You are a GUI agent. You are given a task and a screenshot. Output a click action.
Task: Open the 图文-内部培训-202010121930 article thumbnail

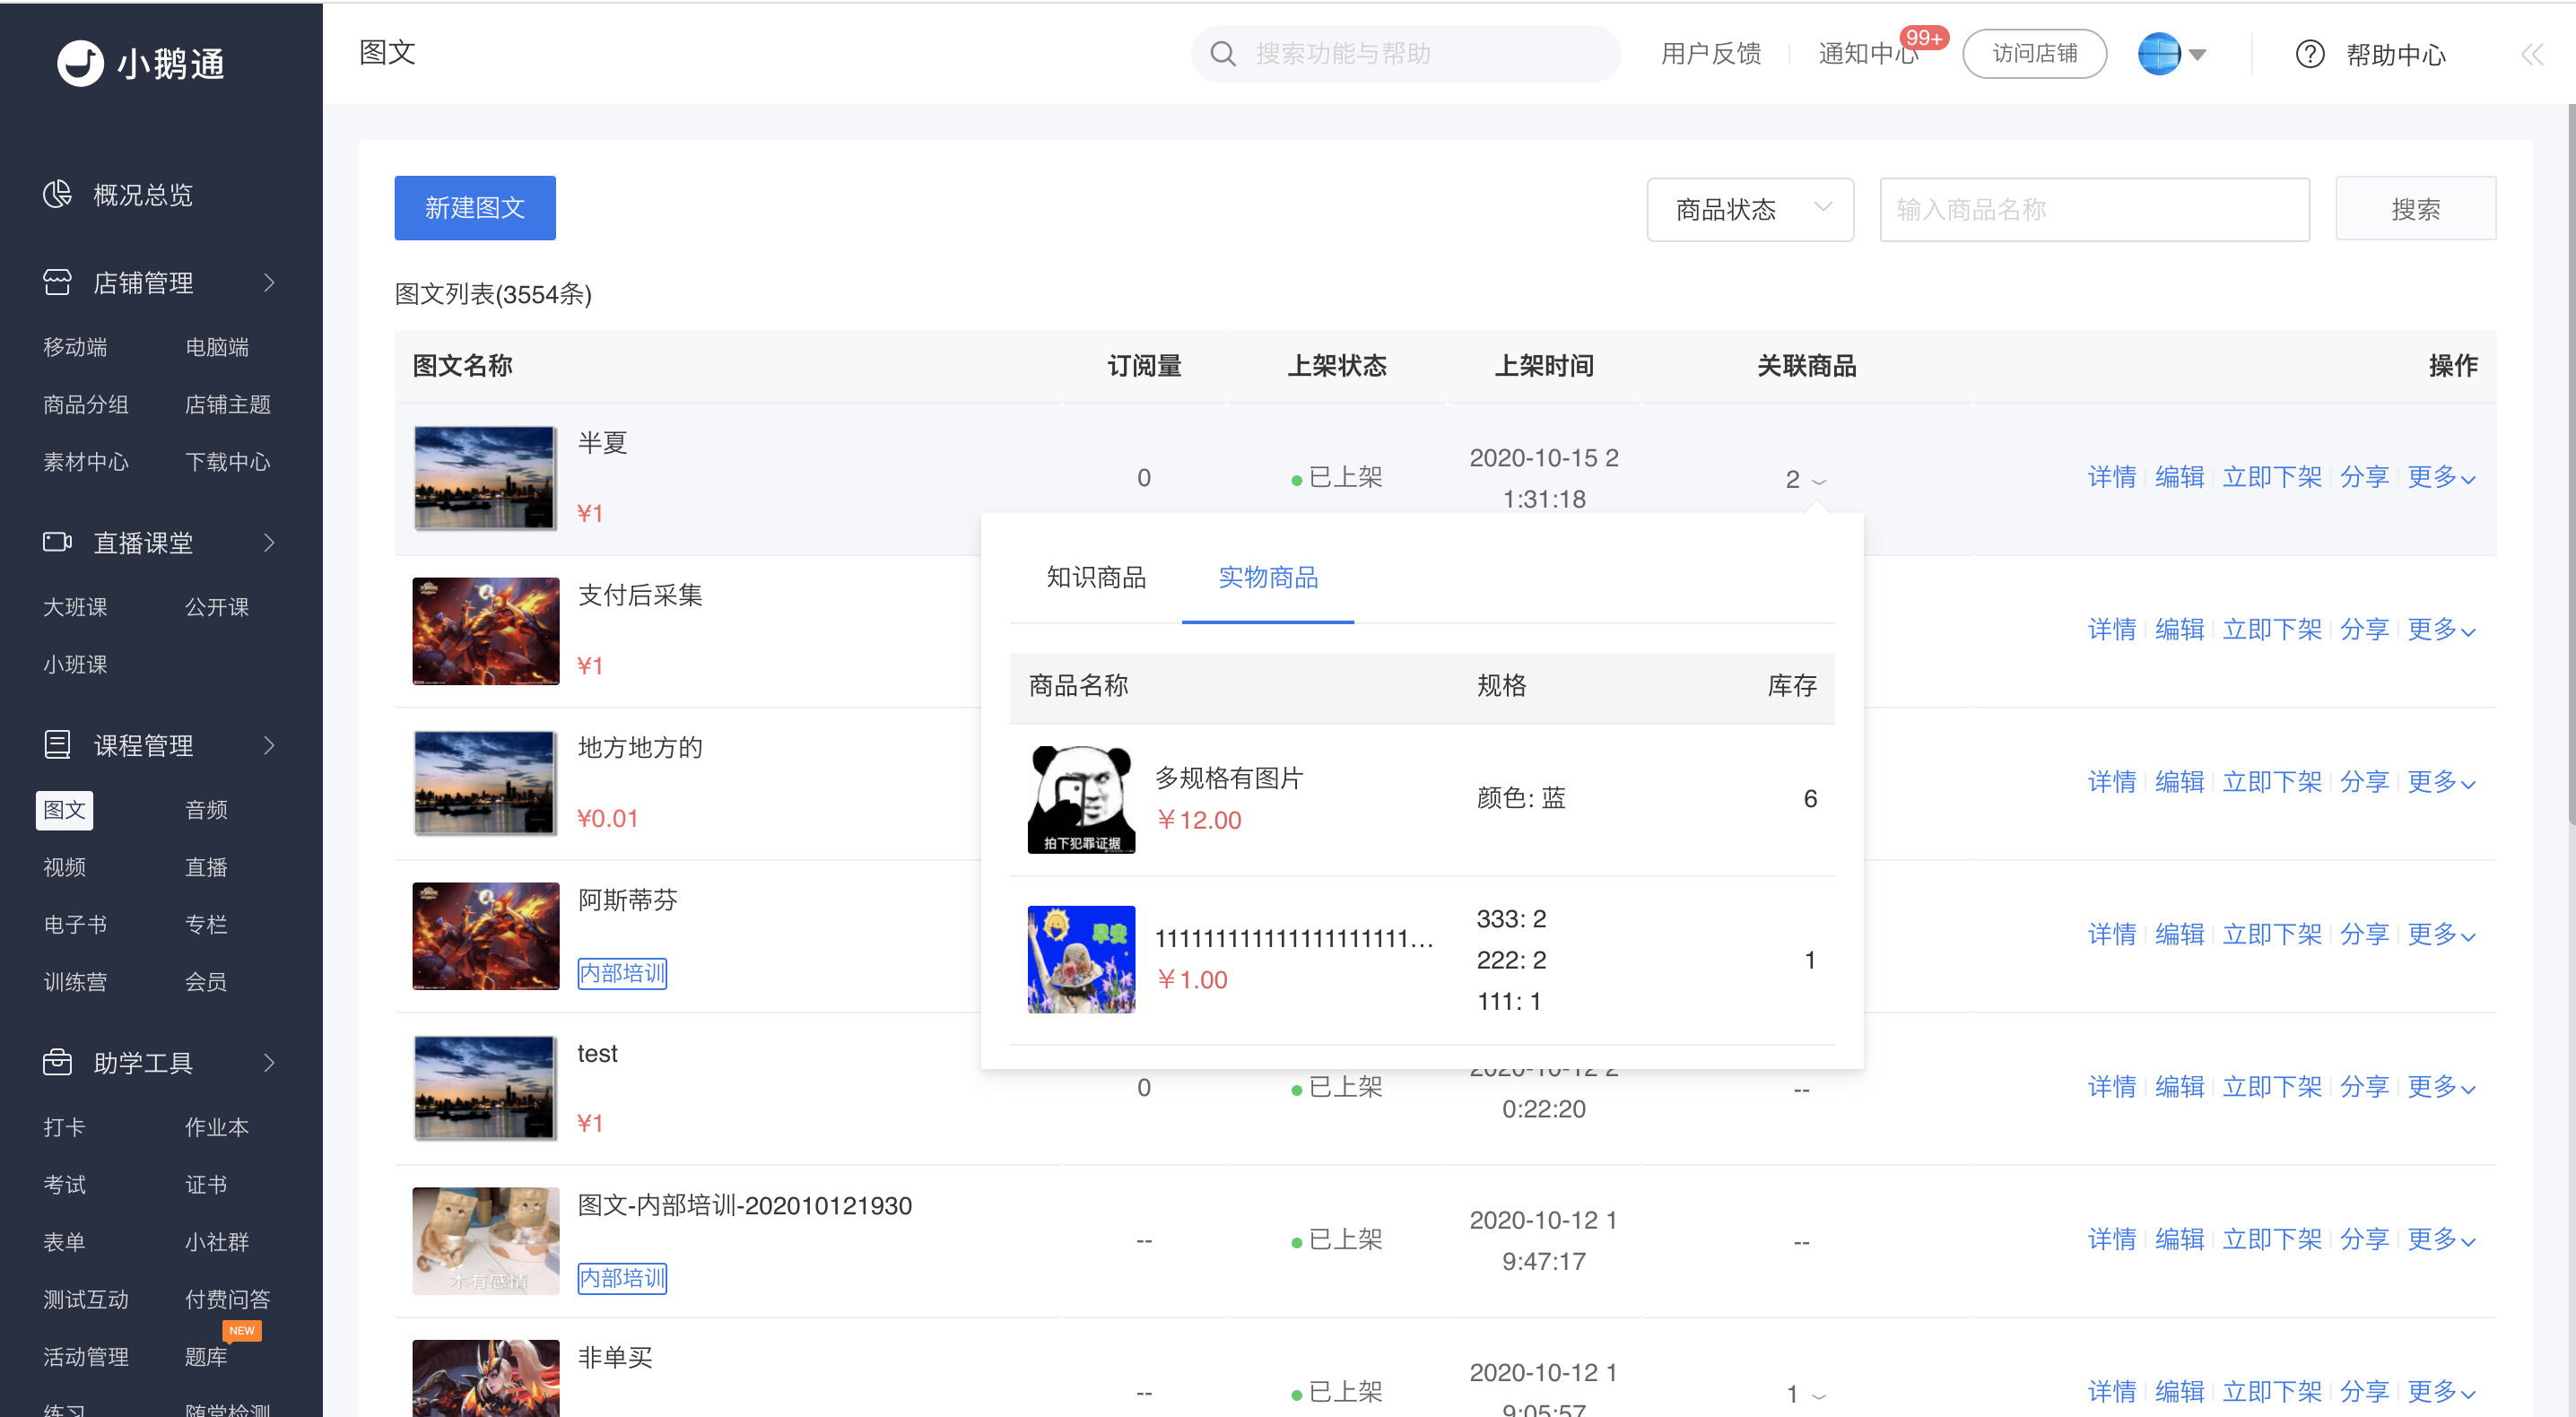(x=485, y=1240)
